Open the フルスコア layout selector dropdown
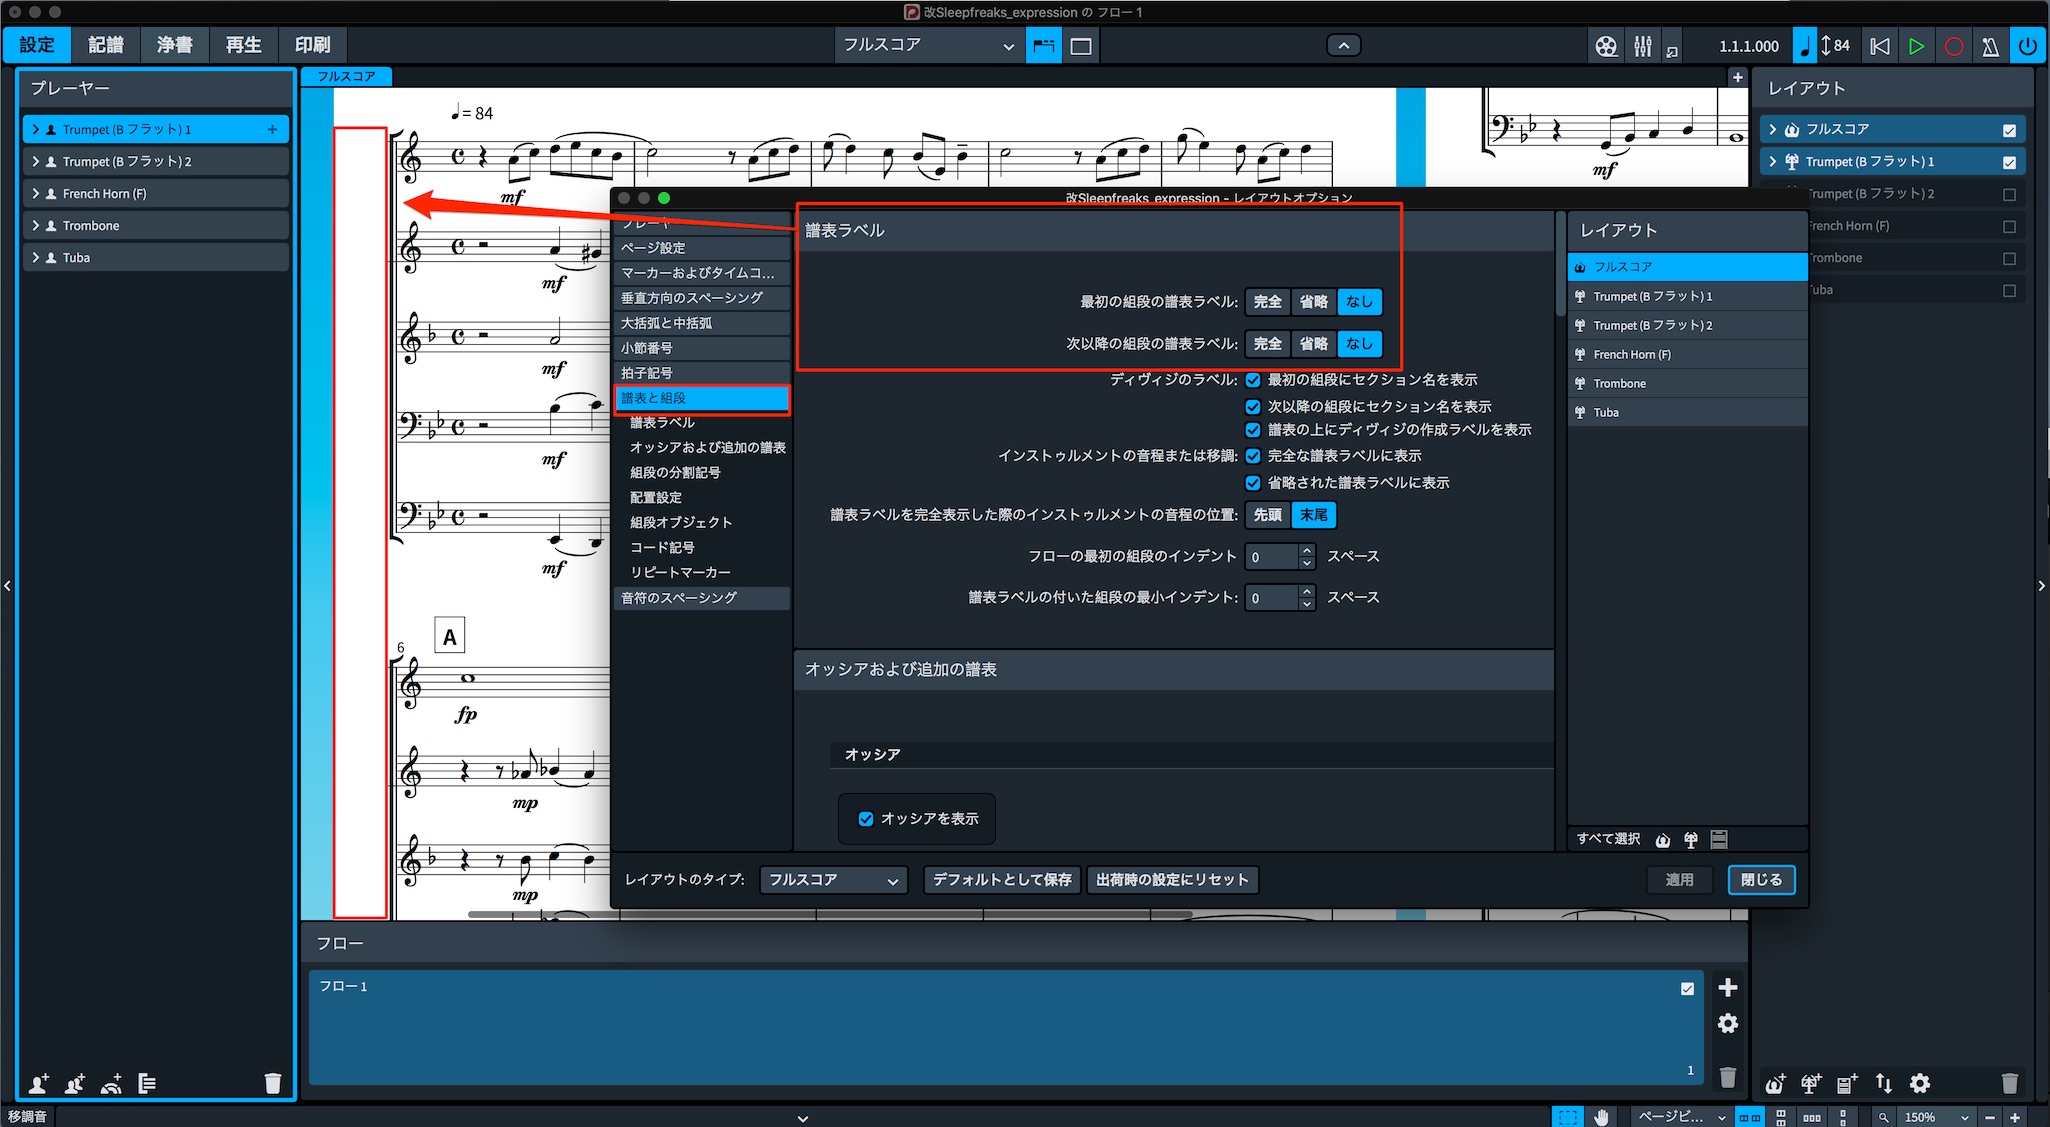This screenshot has width=2050, height=1127. coord(928,46)
